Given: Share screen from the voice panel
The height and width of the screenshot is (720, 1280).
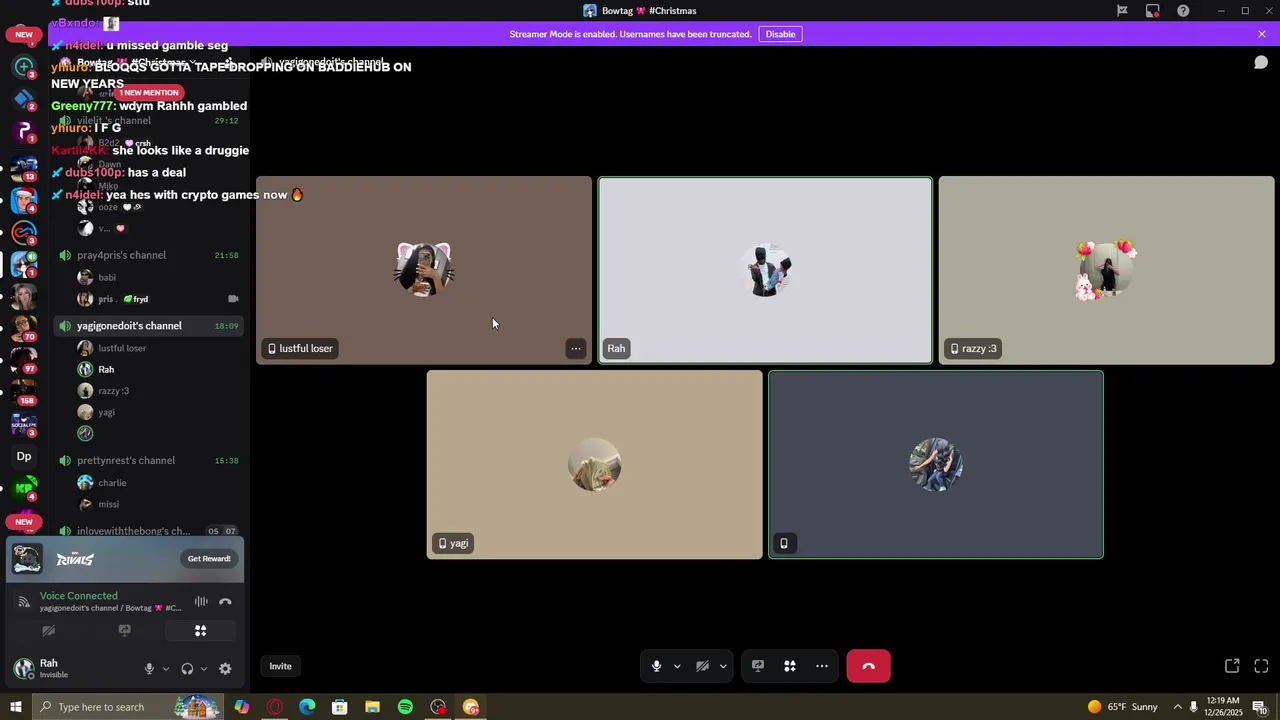Looking at the screenshot, I should click(124, 631).
